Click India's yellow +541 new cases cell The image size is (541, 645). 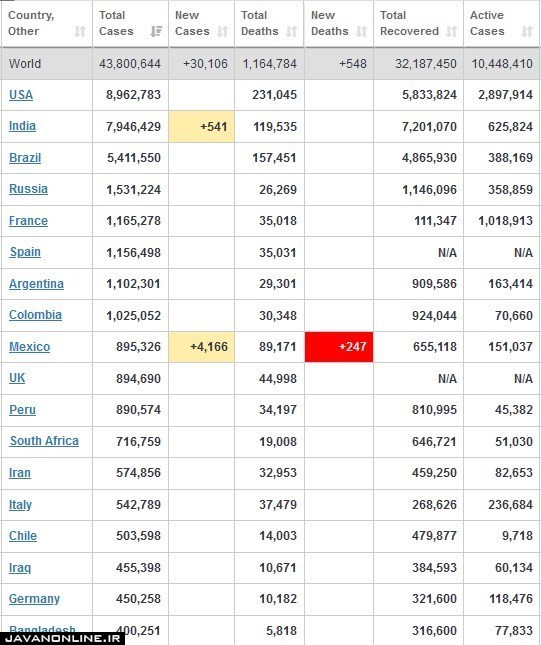point(202,126)
